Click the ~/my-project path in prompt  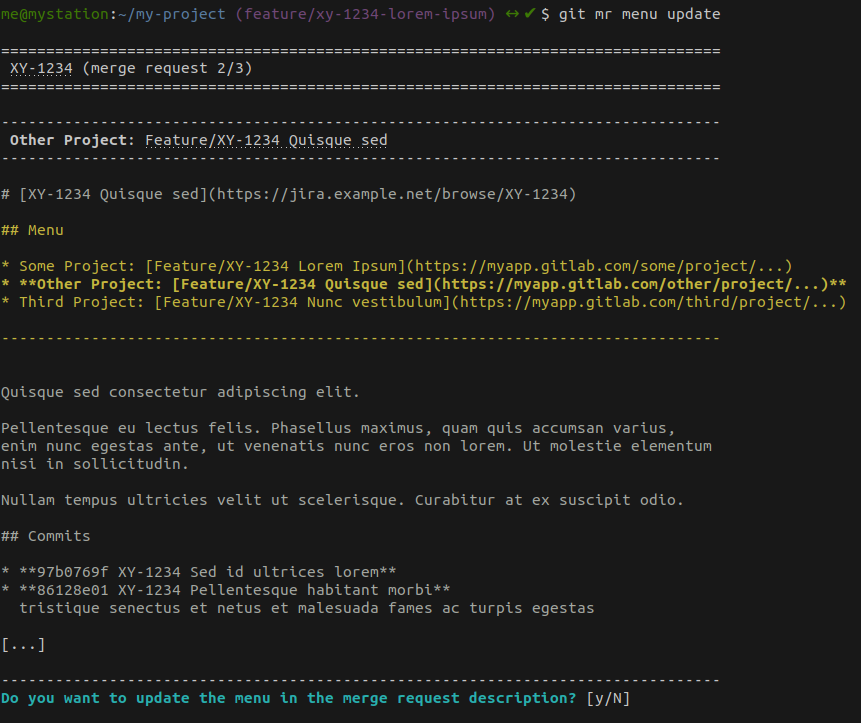click(172, 14)
